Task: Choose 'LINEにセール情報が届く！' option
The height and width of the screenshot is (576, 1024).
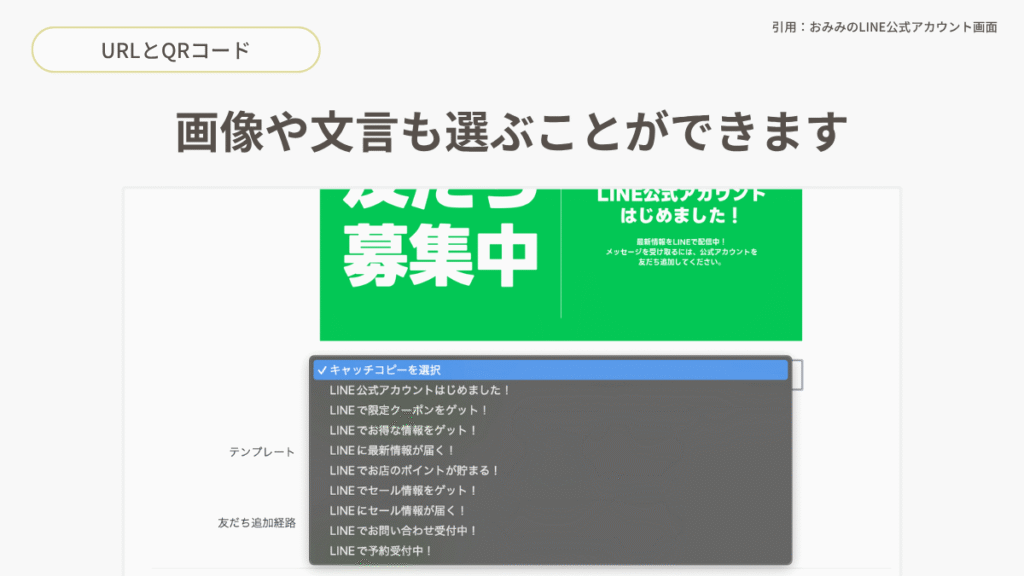Action: pos(397,510)
